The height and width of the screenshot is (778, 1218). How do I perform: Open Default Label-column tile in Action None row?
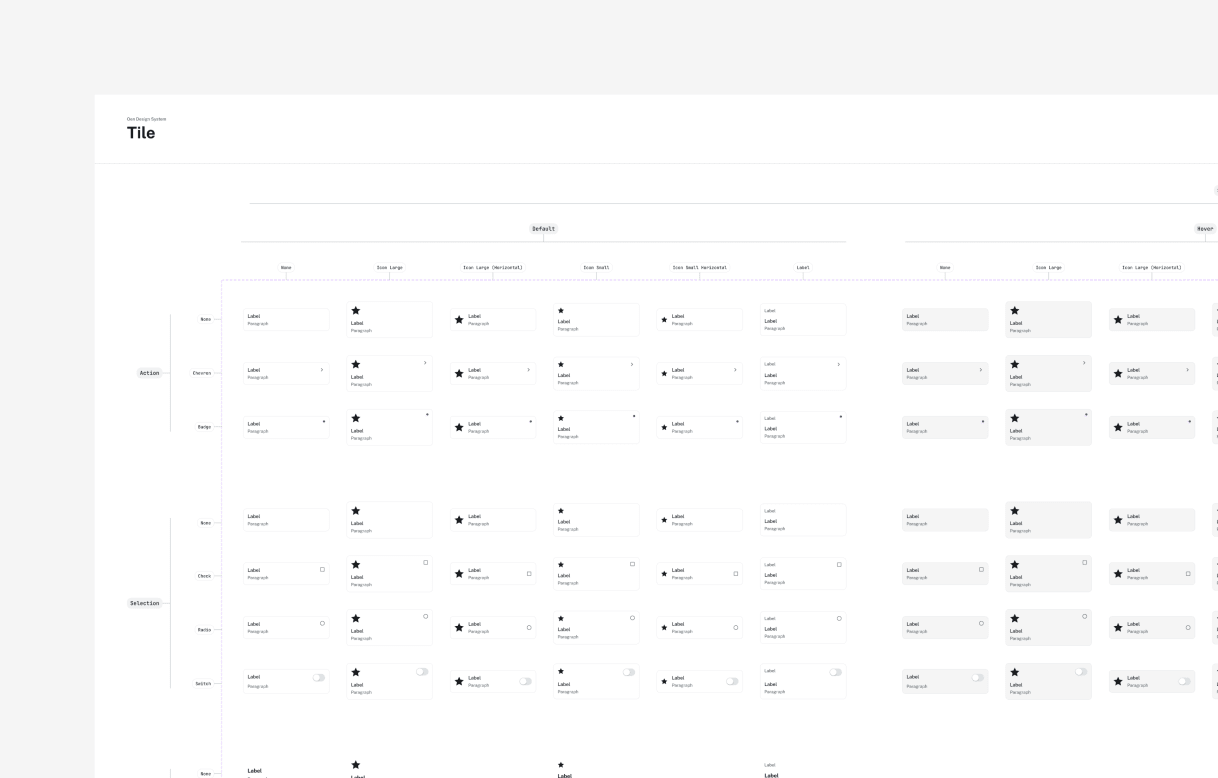pyautogui.click(x=803, y=319)
